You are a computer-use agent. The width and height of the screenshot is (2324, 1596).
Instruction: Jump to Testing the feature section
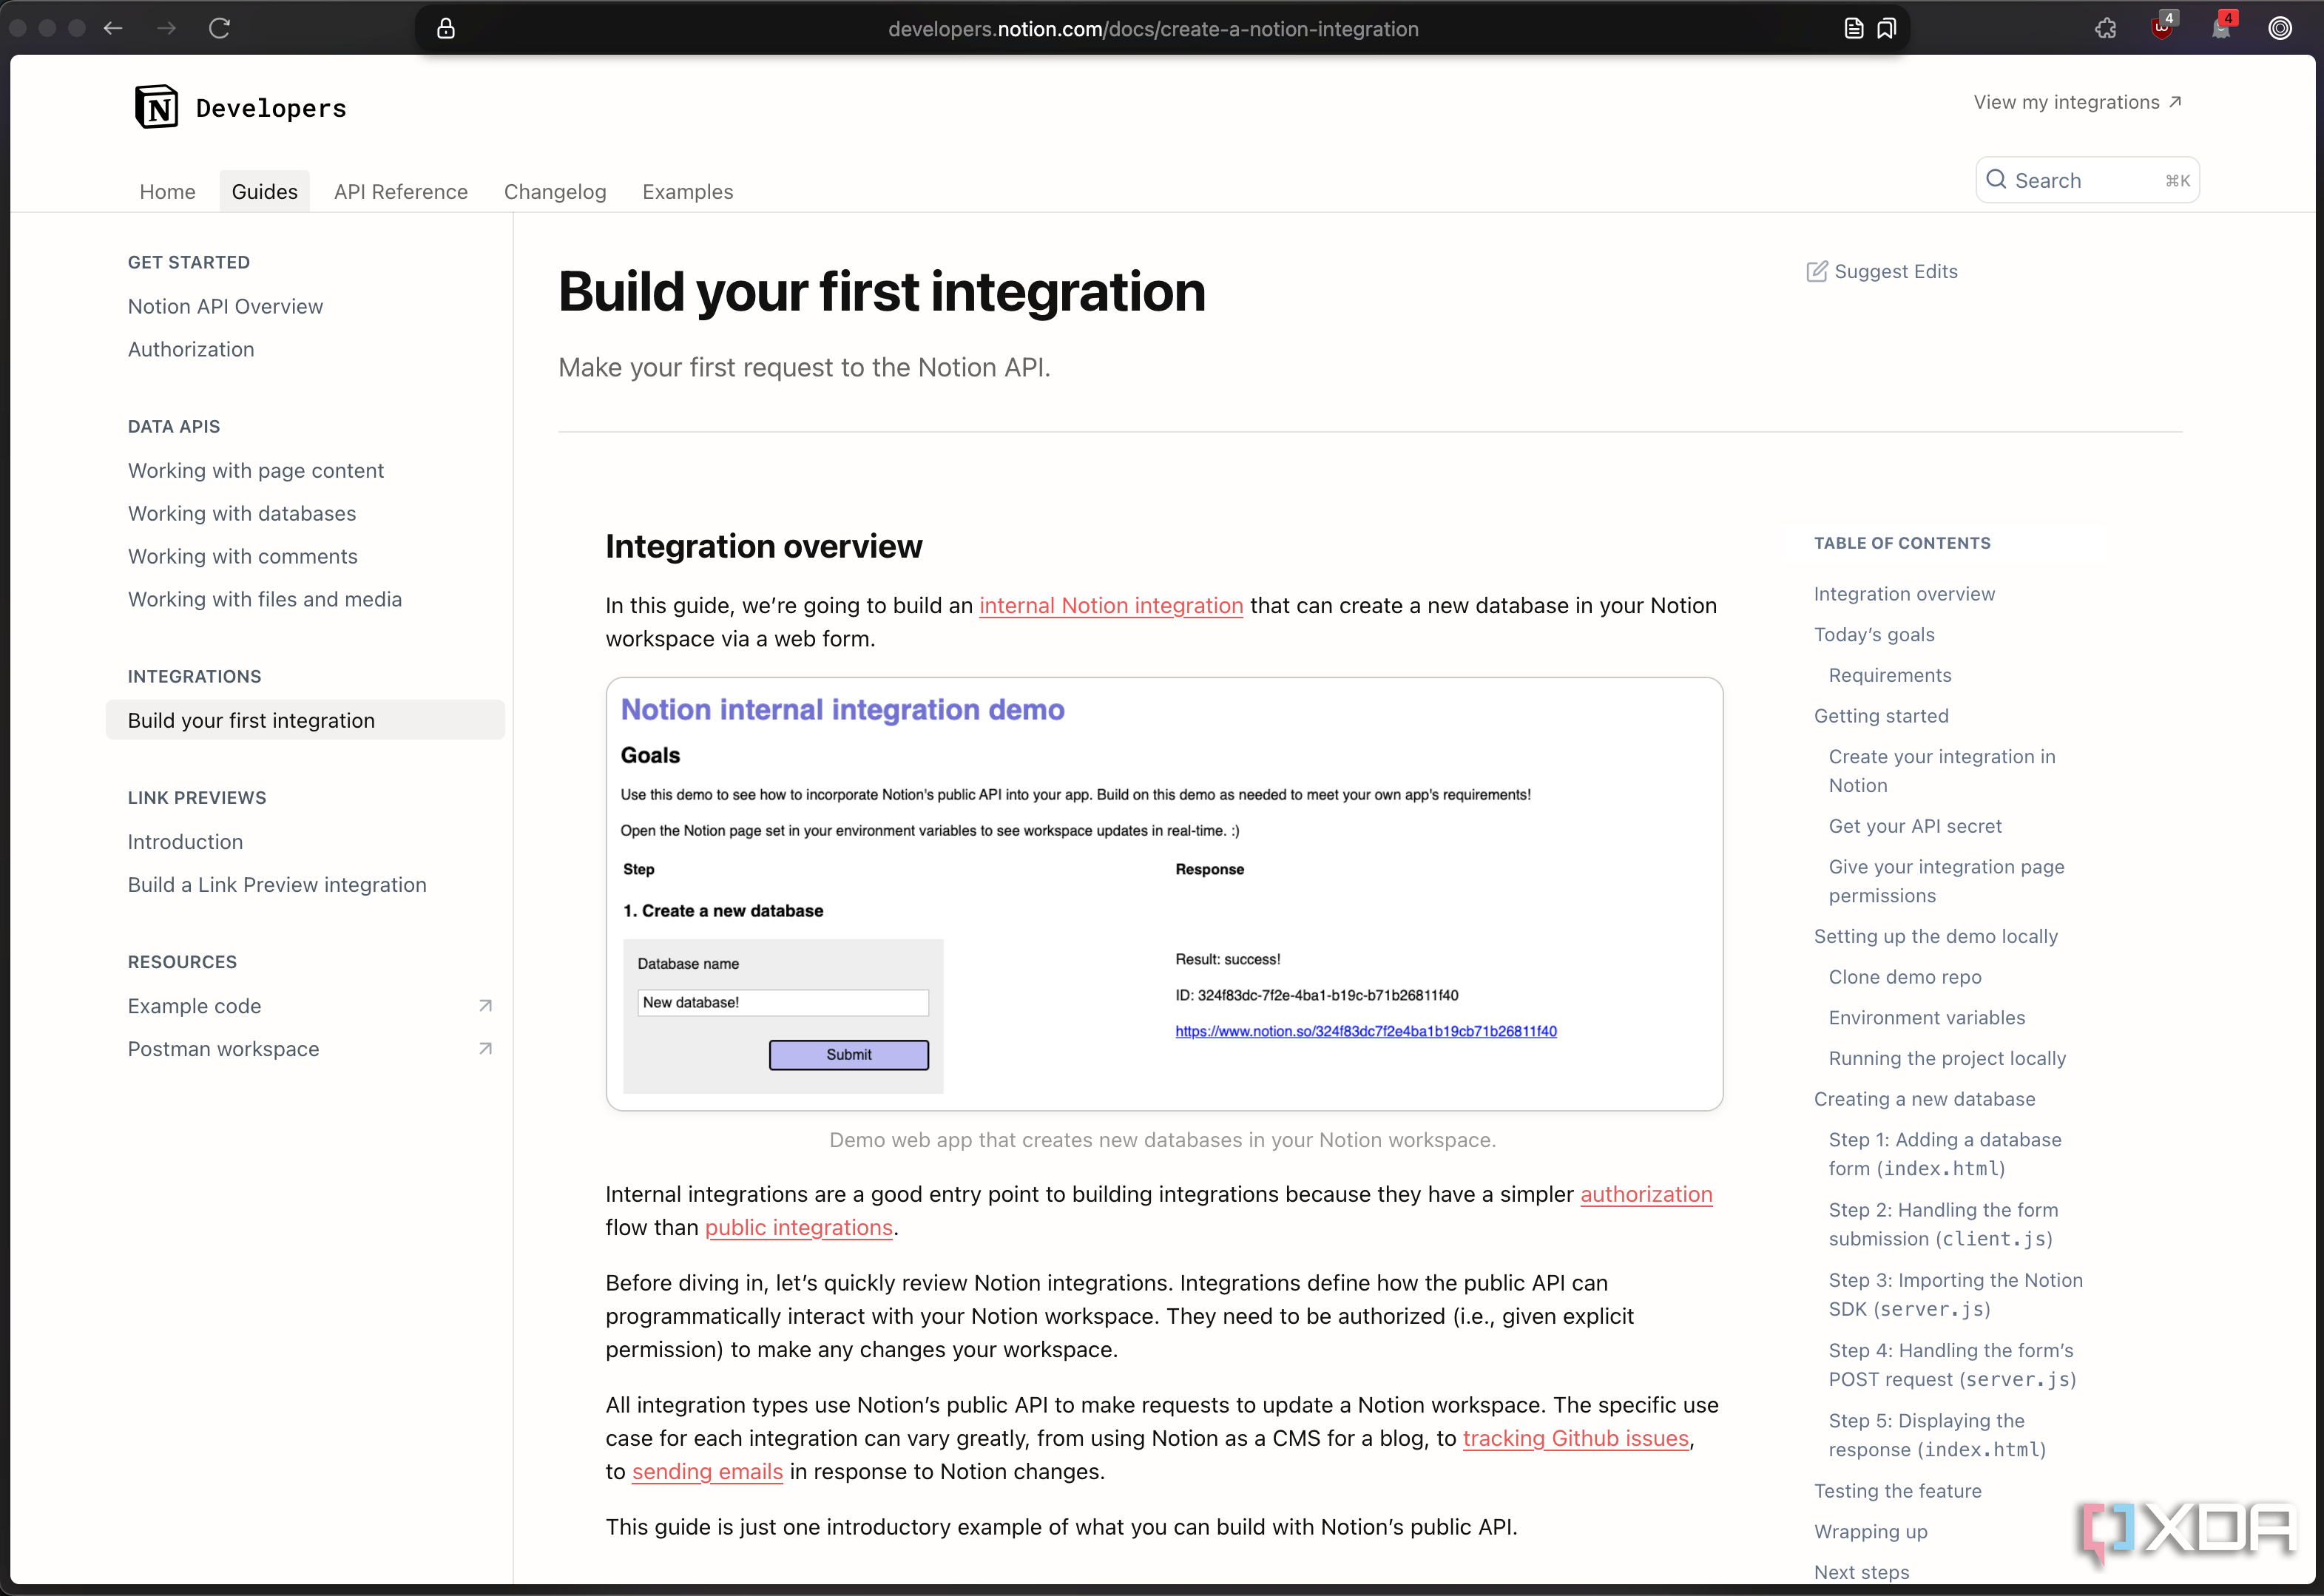coord(1897,1491)
